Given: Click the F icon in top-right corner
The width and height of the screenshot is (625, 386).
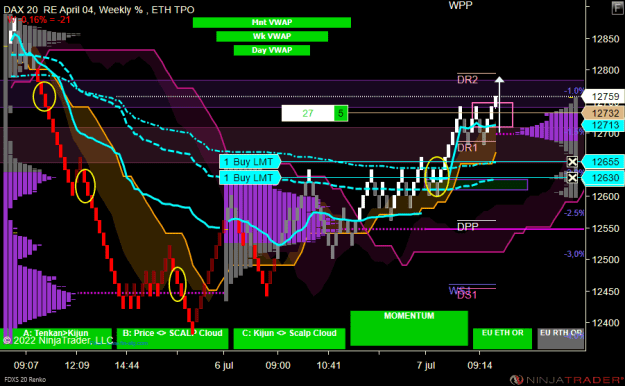Looking at the screenshot, I should 618,8.
